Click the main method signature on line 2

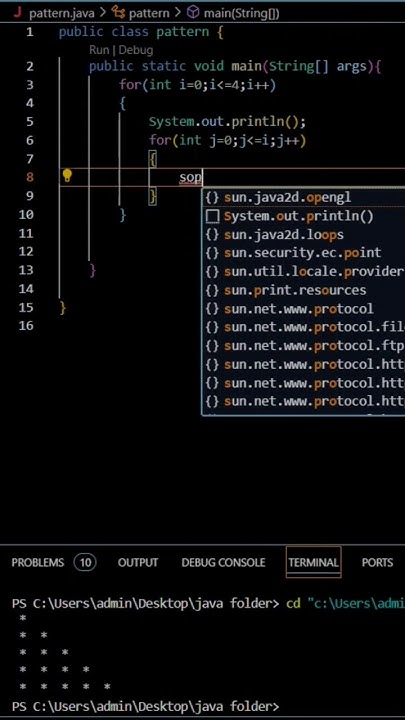pos(235,67)
